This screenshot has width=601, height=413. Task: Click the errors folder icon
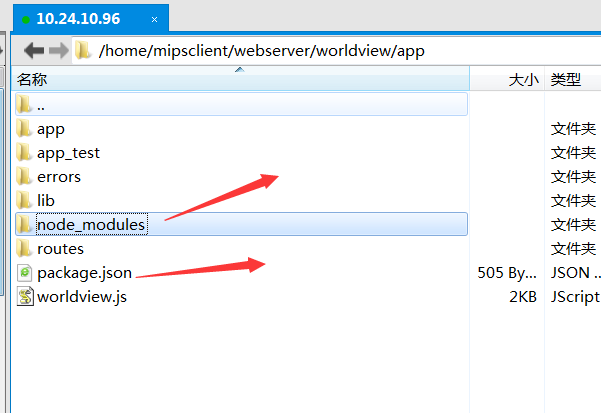click(24, 176)
